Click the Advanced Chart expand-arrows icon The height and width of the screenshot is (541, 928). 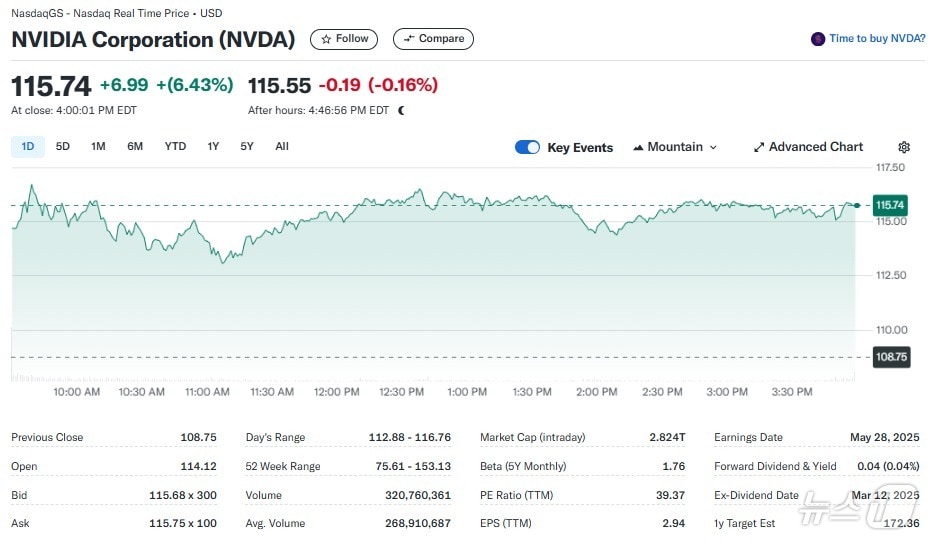[759, 147]
